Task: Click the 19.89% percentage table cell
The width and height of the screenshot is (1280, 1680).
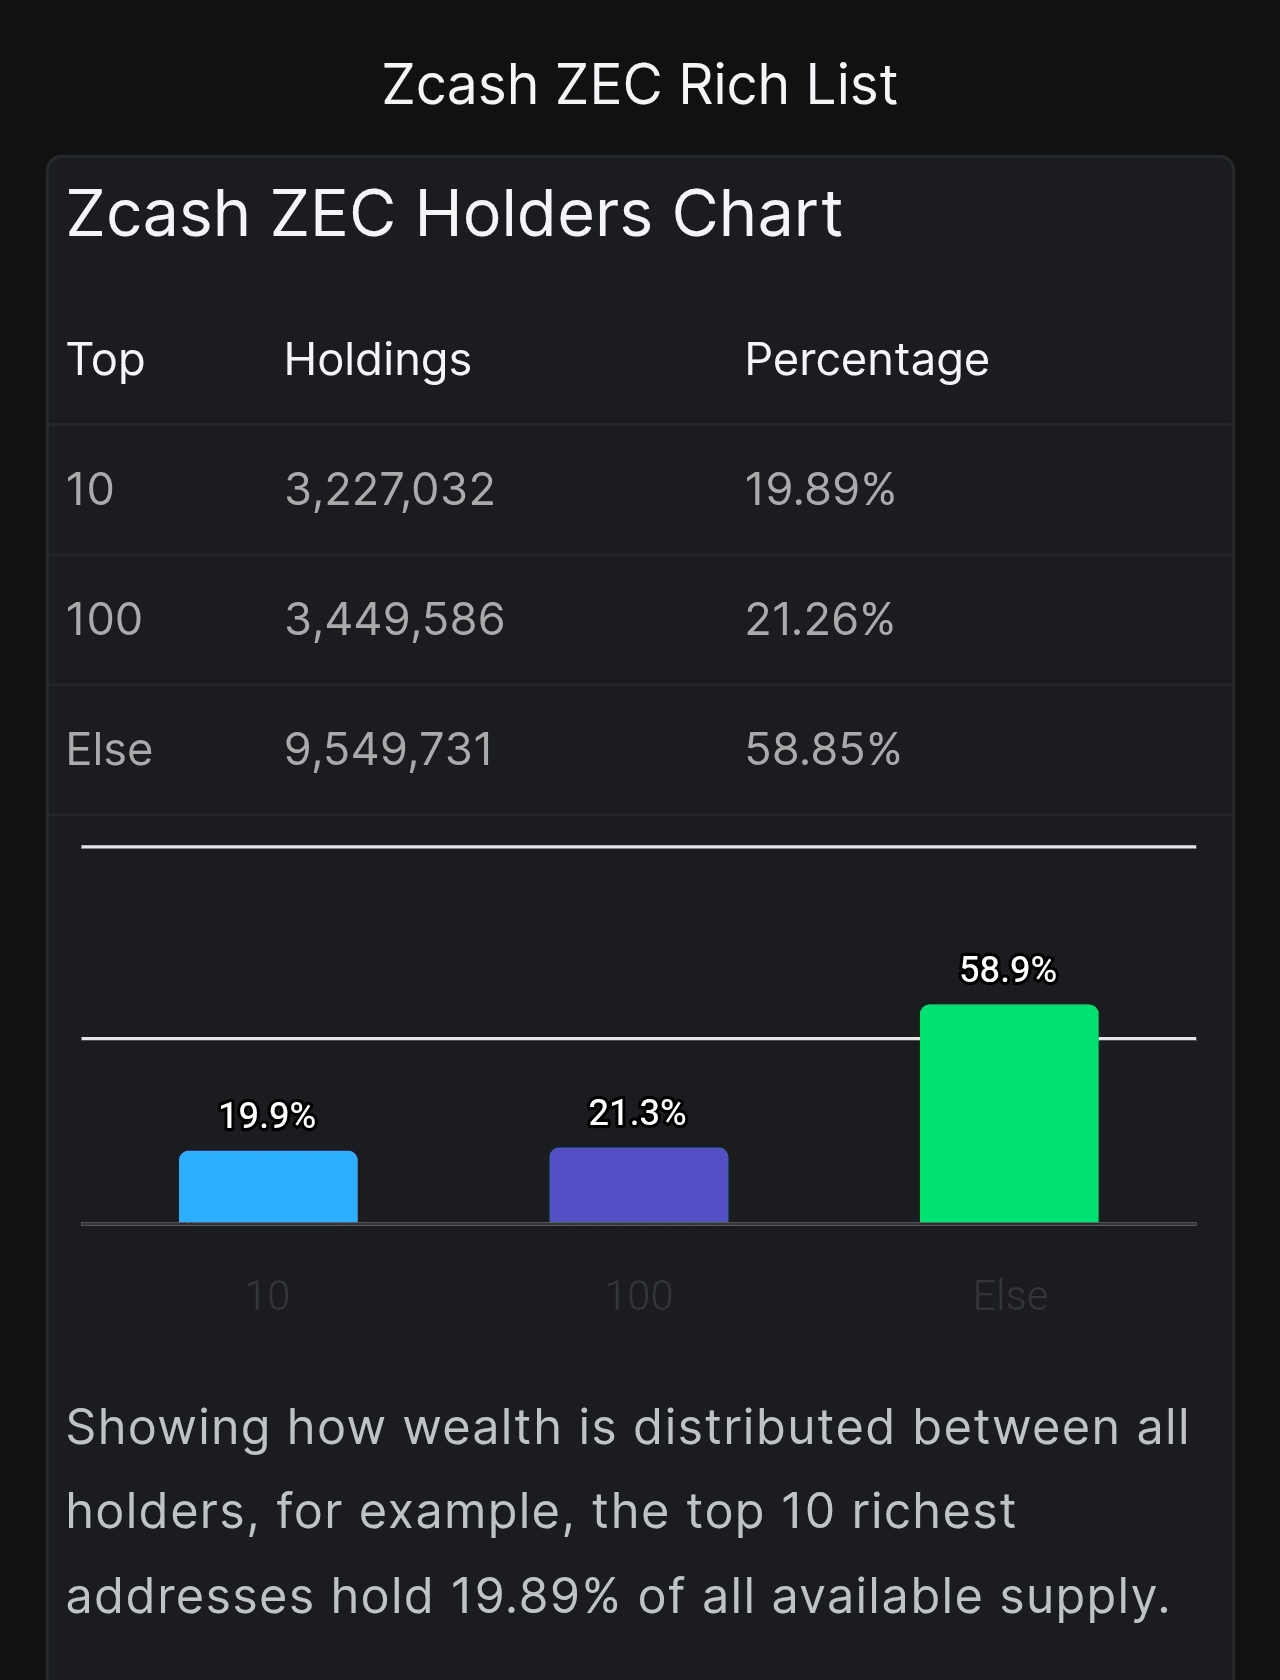Action: (820, 490)
